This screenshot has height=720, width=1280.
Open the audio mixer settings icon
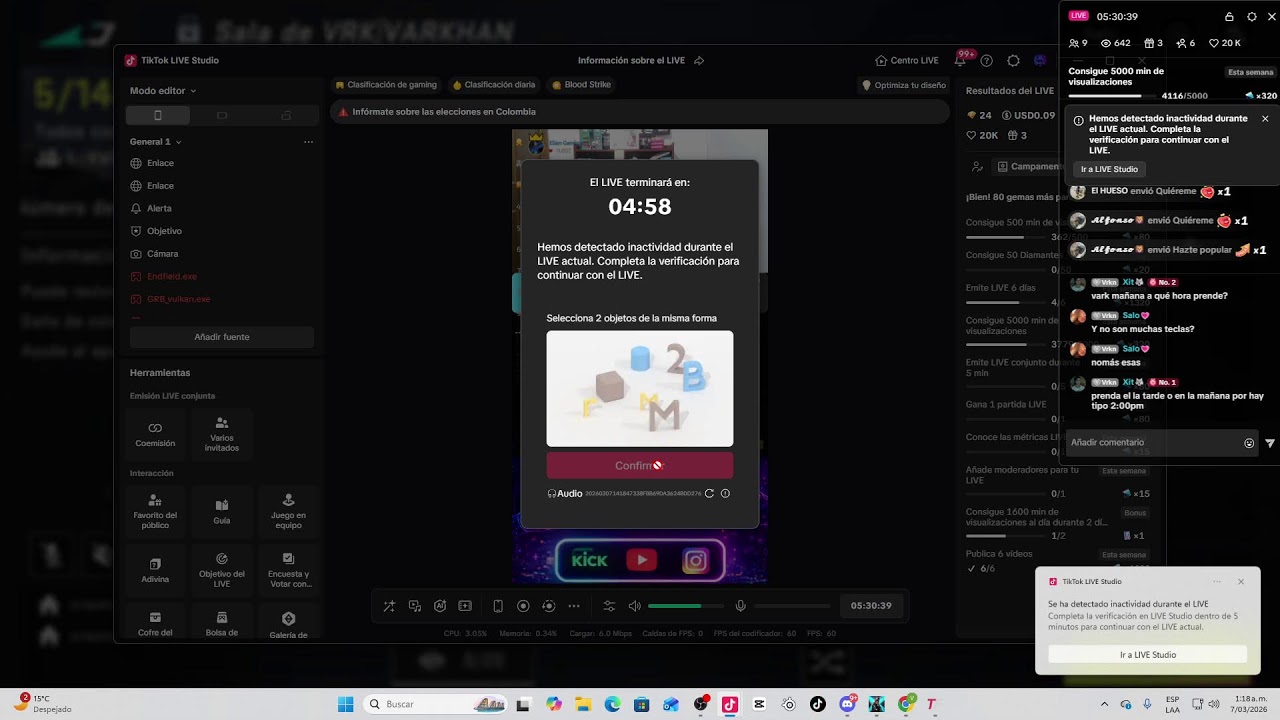609,606
